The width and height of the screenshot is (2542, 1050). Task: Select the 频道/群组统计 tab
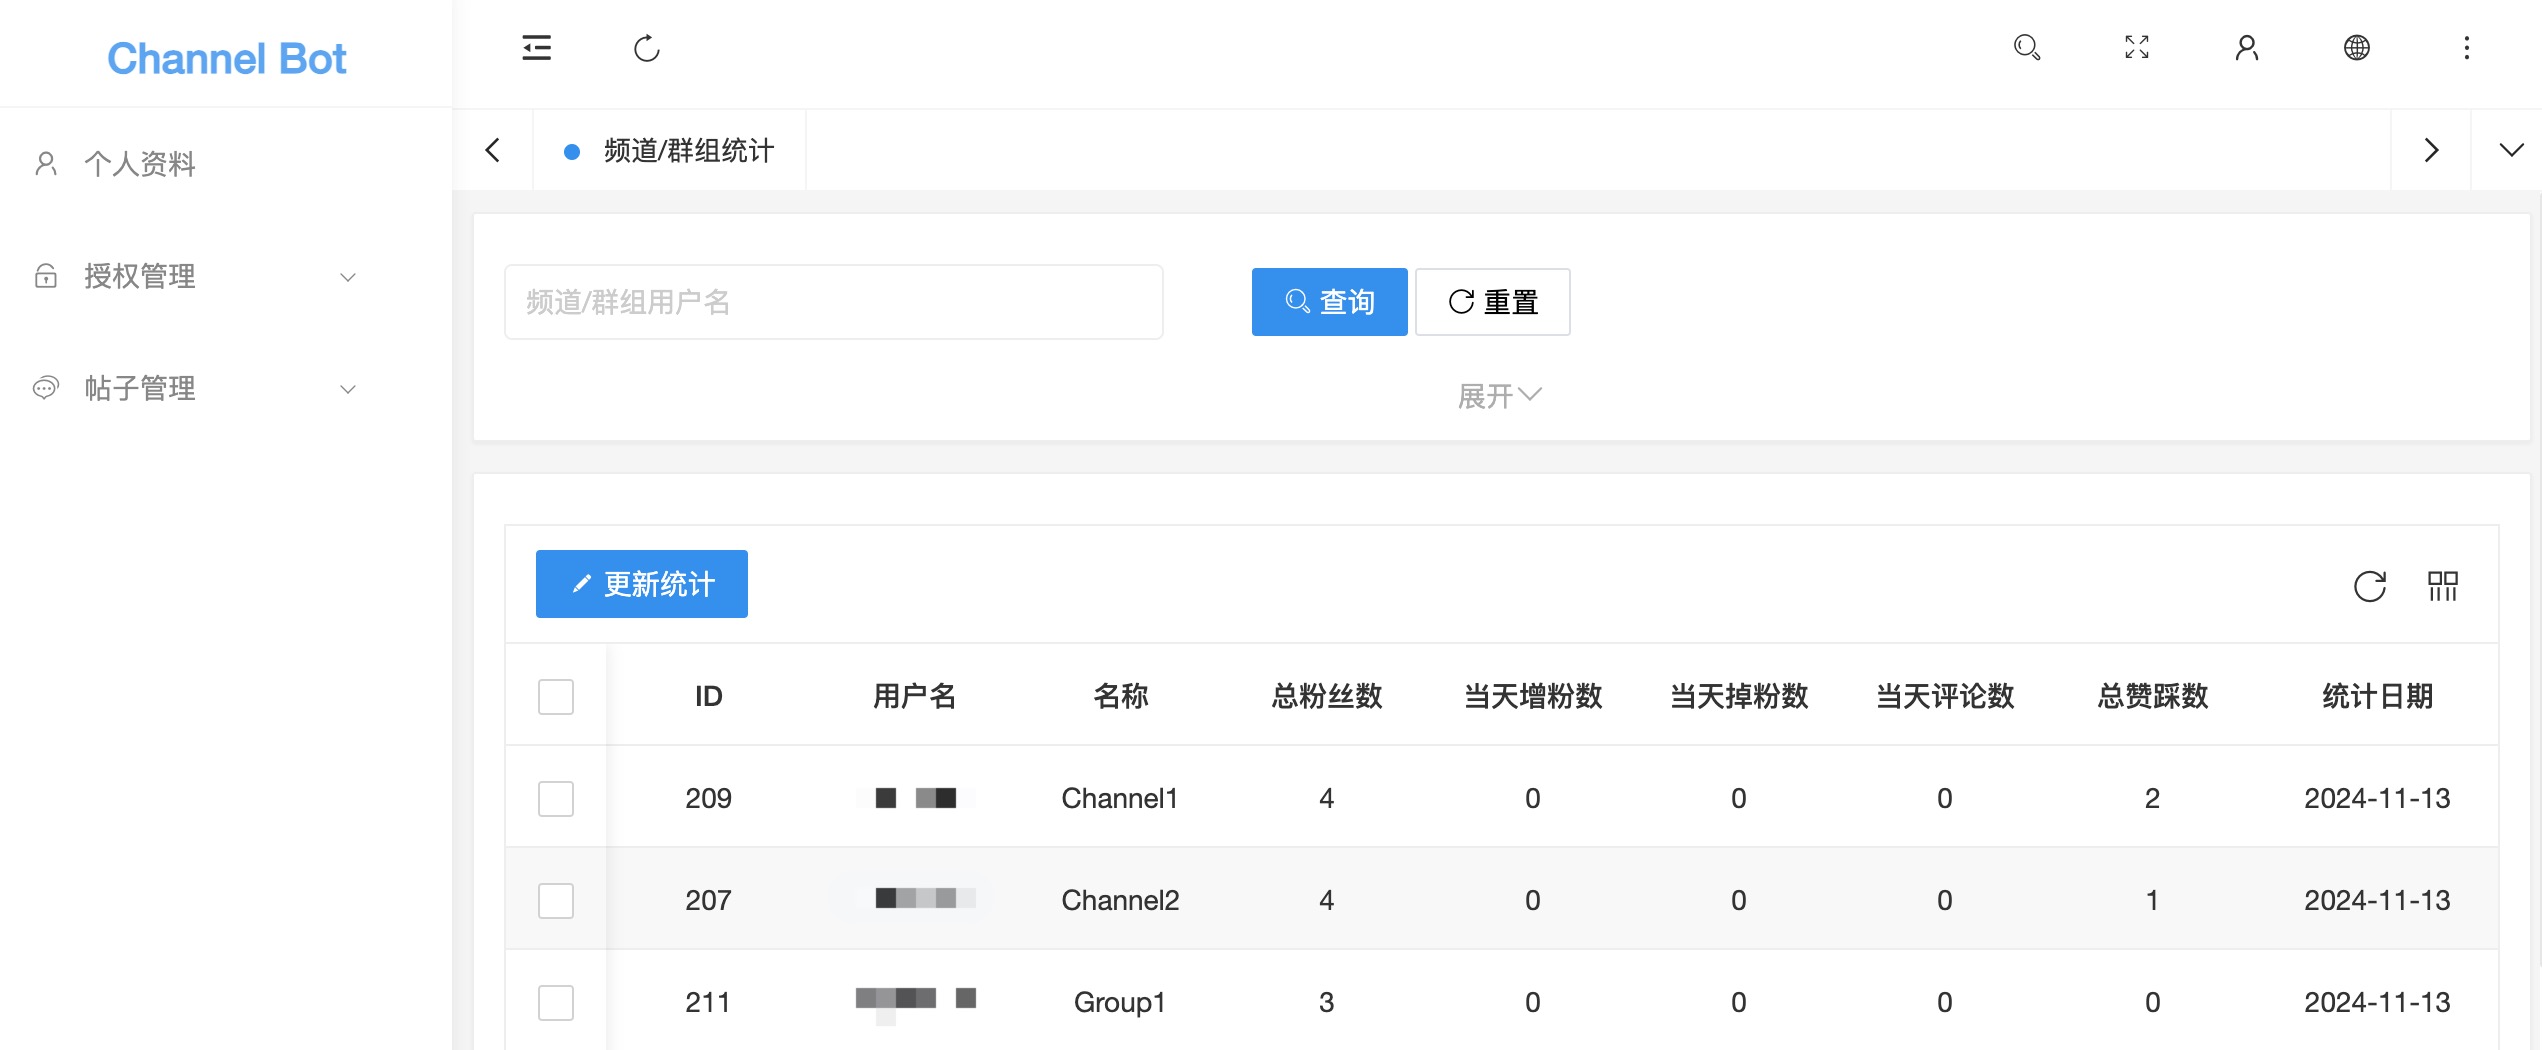click(x=670, y=151)
